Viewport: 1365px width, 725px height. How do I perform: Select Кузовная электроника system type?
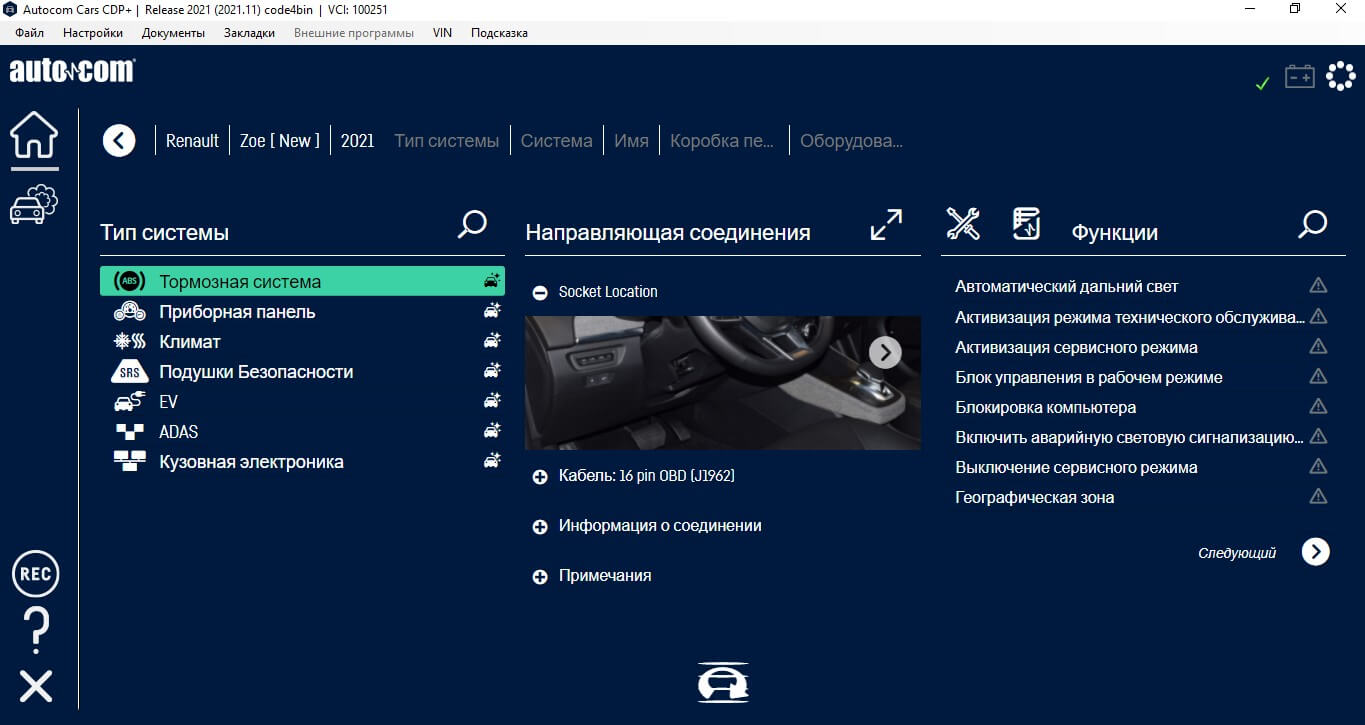coord(302,462)
